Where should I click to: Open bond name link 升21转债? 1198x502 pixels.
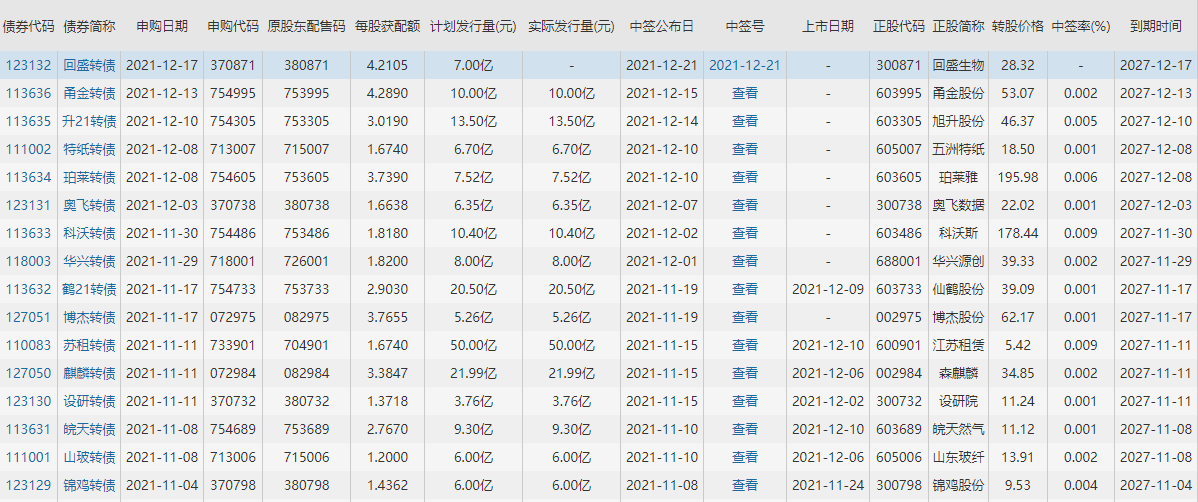pyautogui.click(x=89, y=121)
